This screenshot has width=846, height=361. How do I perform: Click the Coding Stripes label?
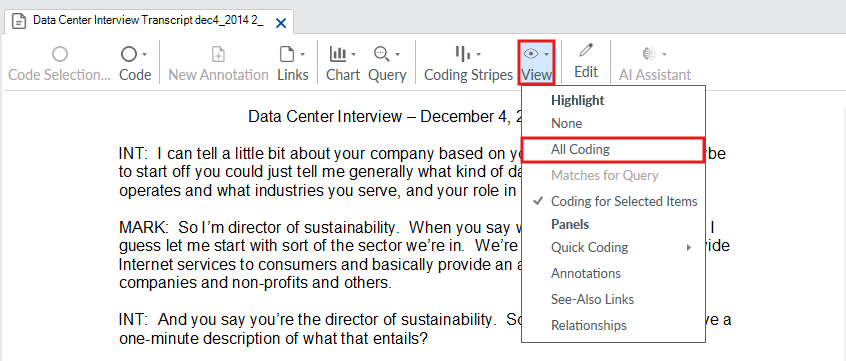click(468, 75)
